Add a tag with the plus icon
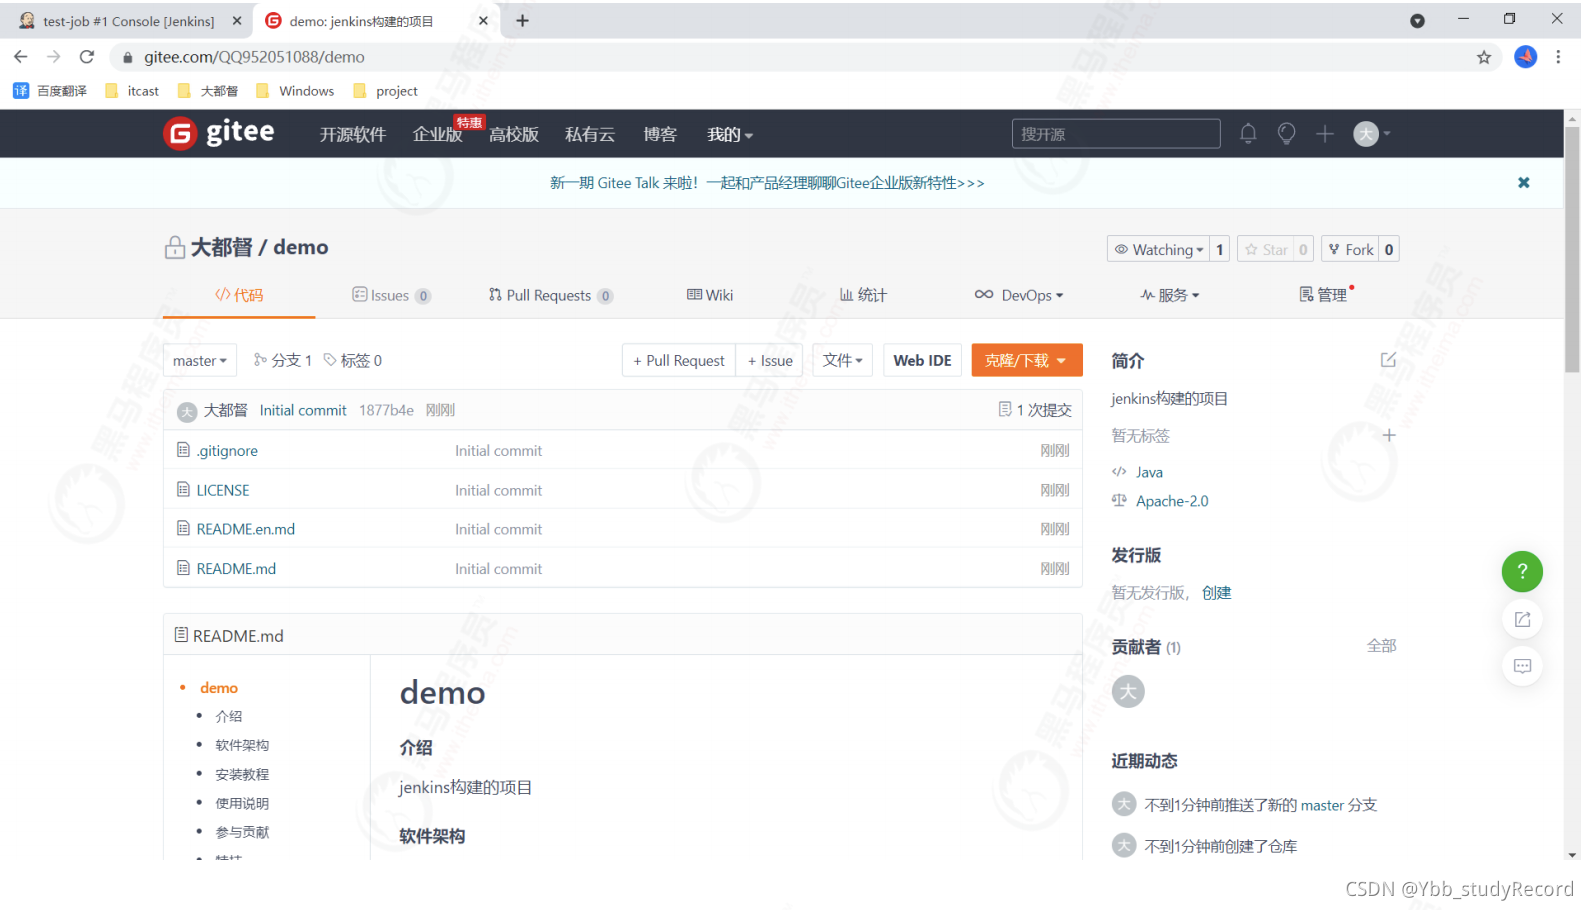 point(1388,435)
